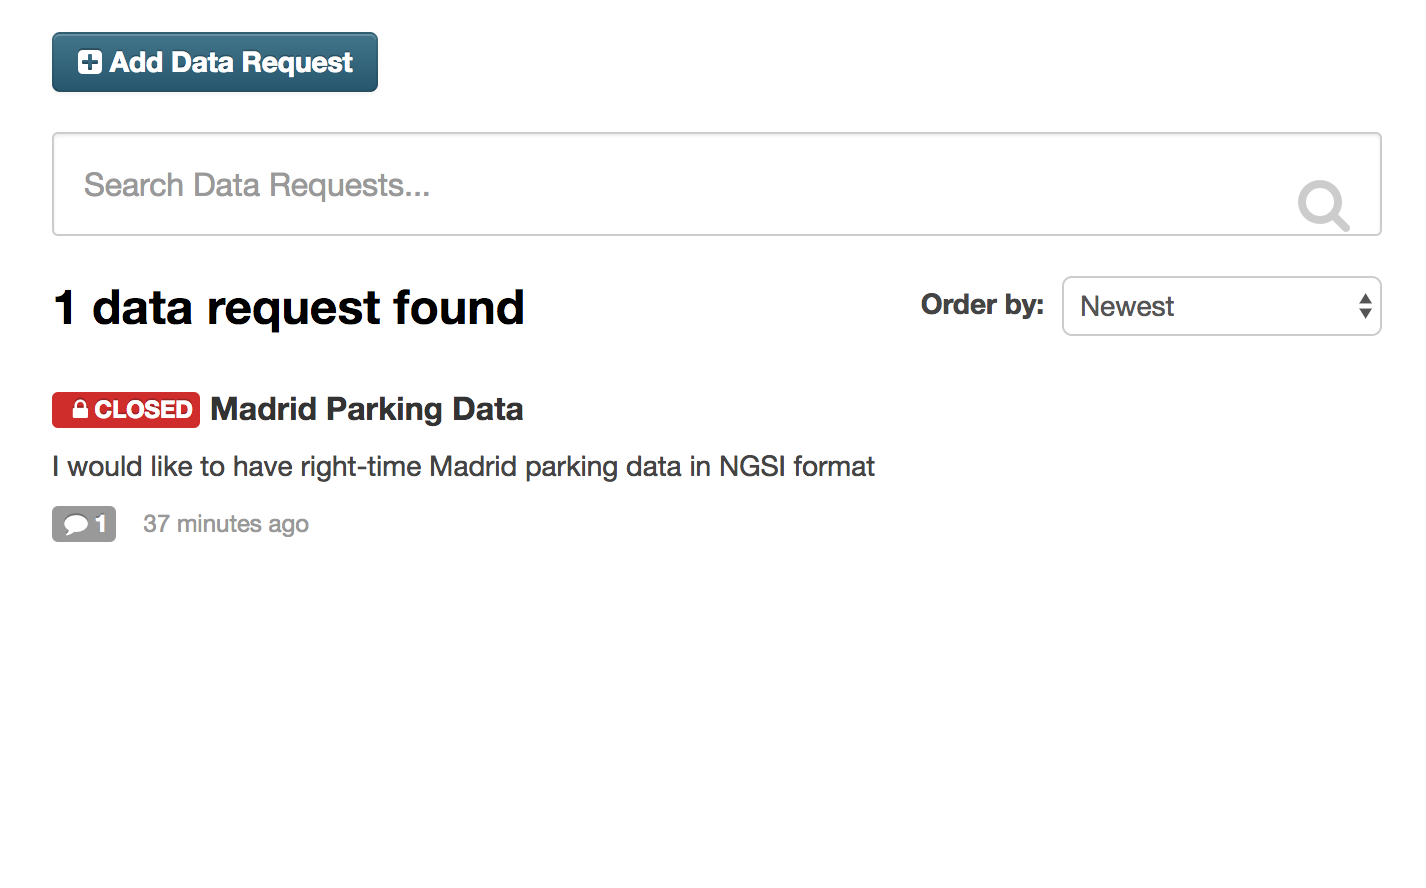Click the gray comments badge under Madrid request

(x=84, y=524)
